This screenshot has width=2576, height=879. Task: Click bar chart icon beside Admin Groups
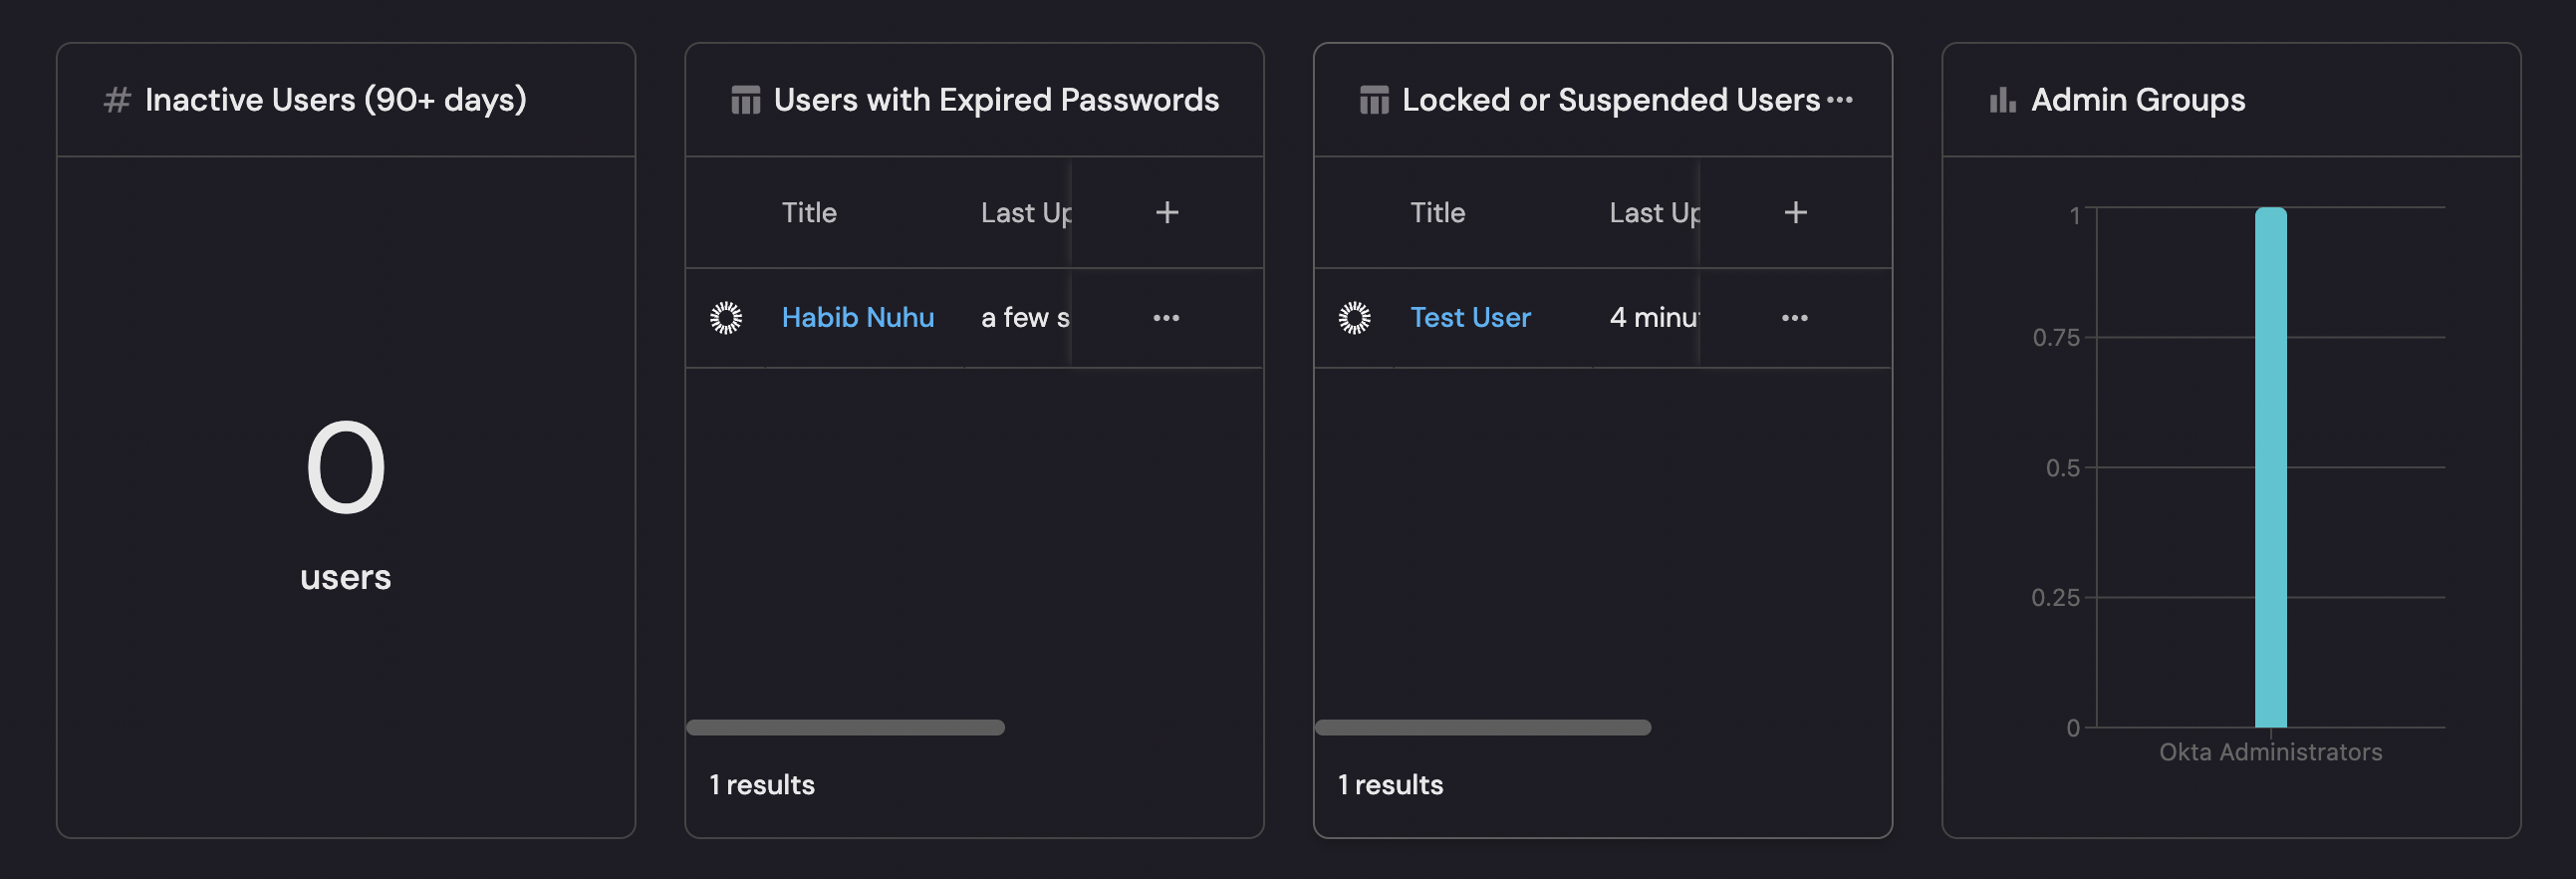pyautogui.click(x=2002, y=100)
